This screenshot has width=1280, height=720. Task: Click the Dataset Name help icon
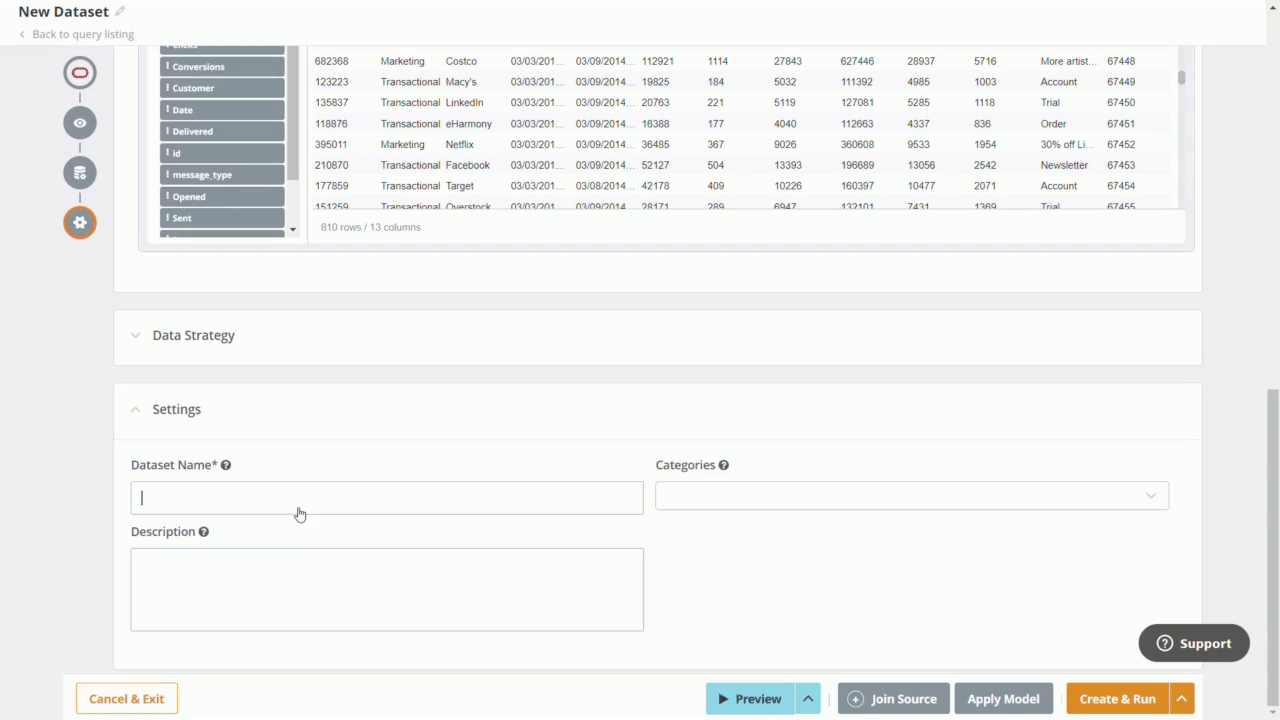click(226, 465)
